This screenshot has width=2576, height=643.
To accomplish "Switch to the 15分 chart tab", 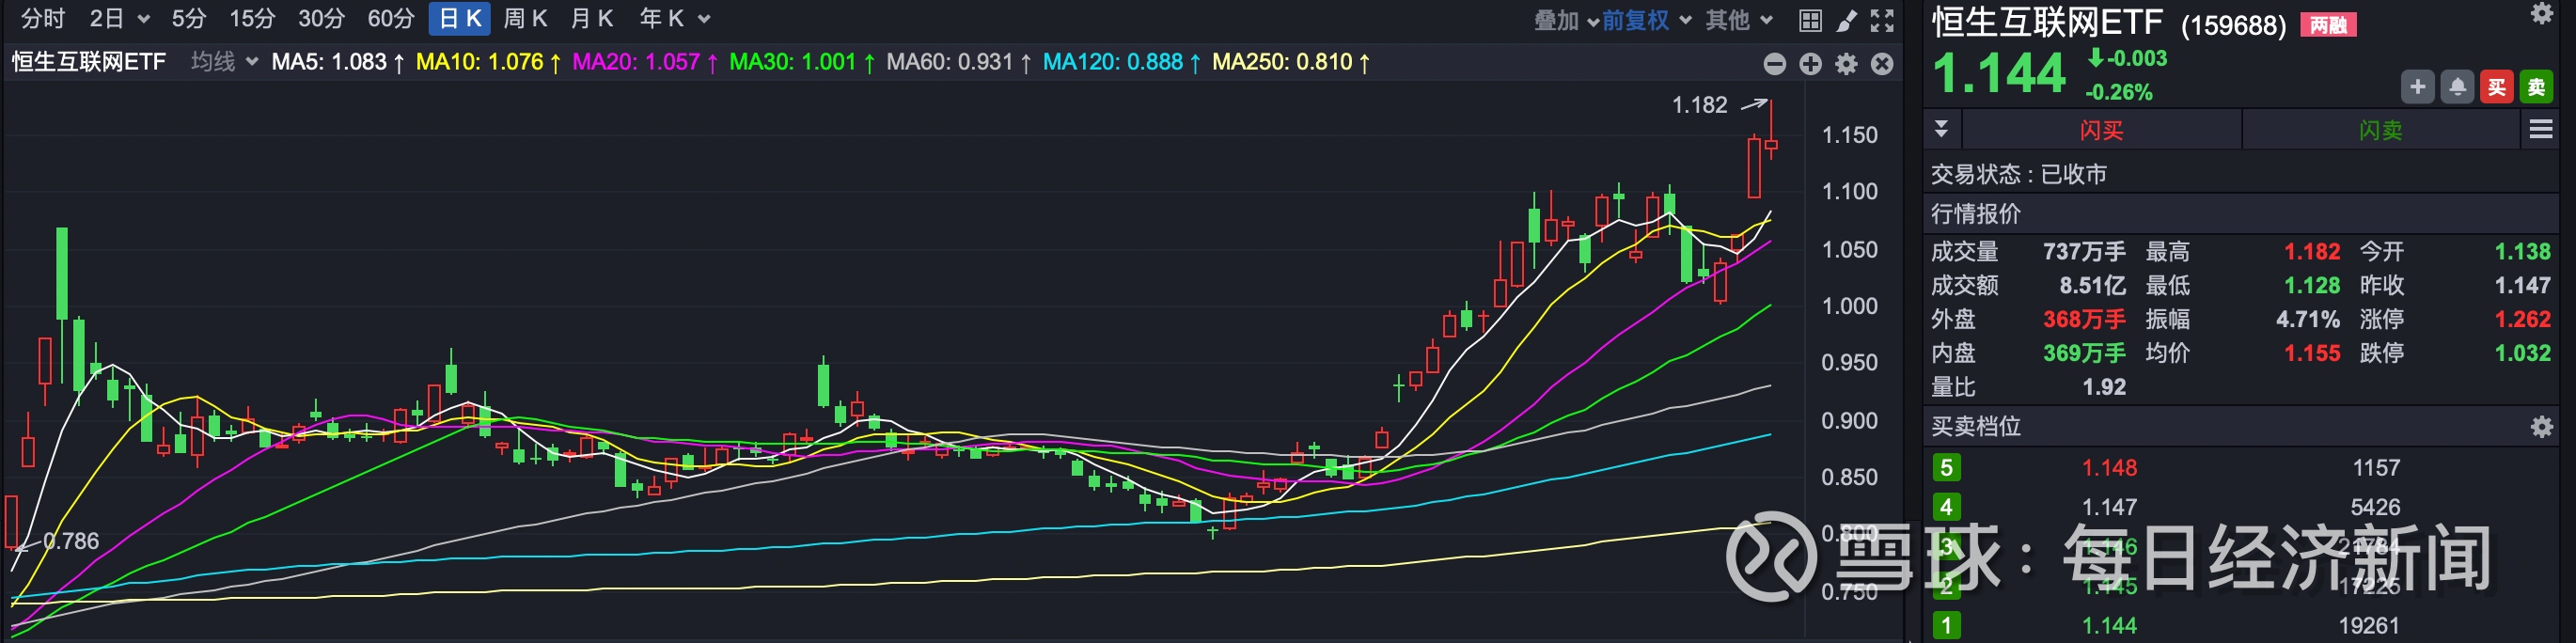I will [x=252, y=19].
